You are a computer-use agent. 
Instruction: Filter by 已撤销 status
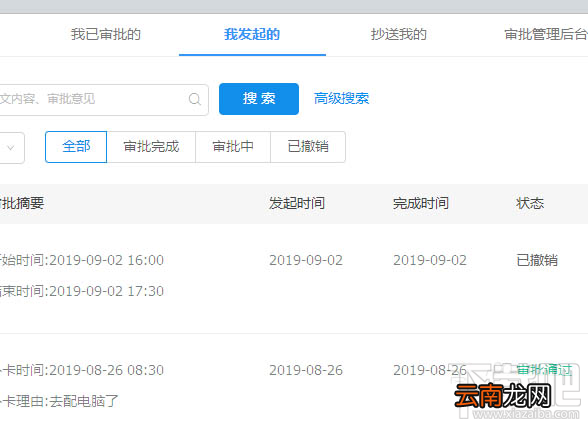pyautogui.click(x=308, y=147)
